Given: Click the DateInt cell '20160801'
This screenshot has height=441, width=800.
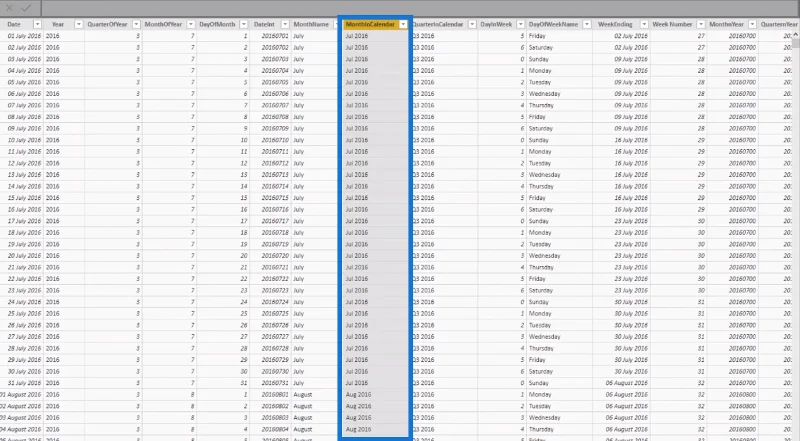Looking at the screenshot, I should coord(275,395).
